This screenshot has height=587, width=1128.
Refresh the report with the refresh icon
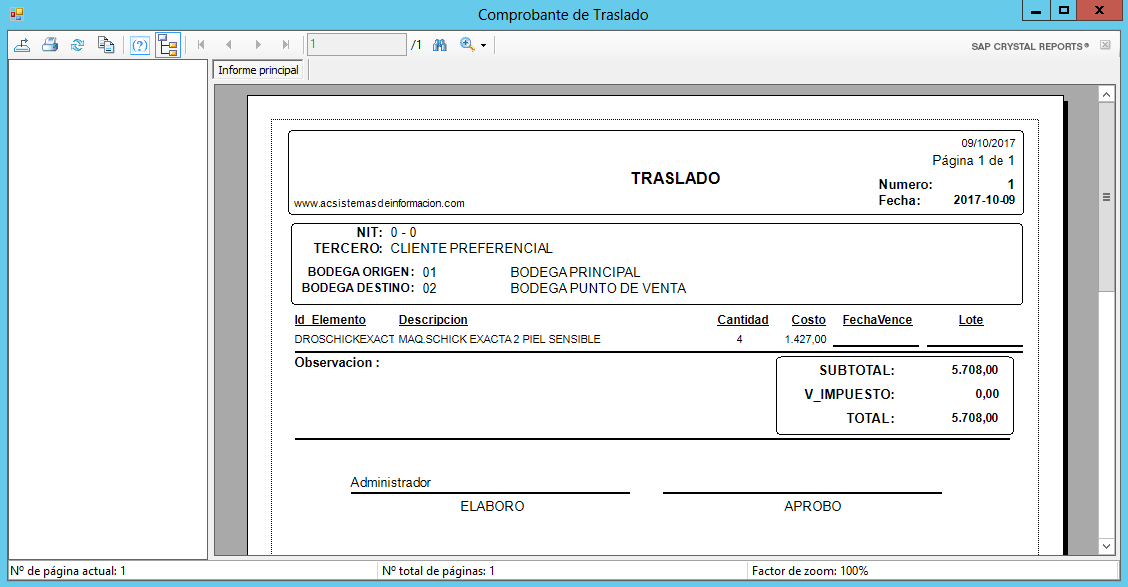77,45
